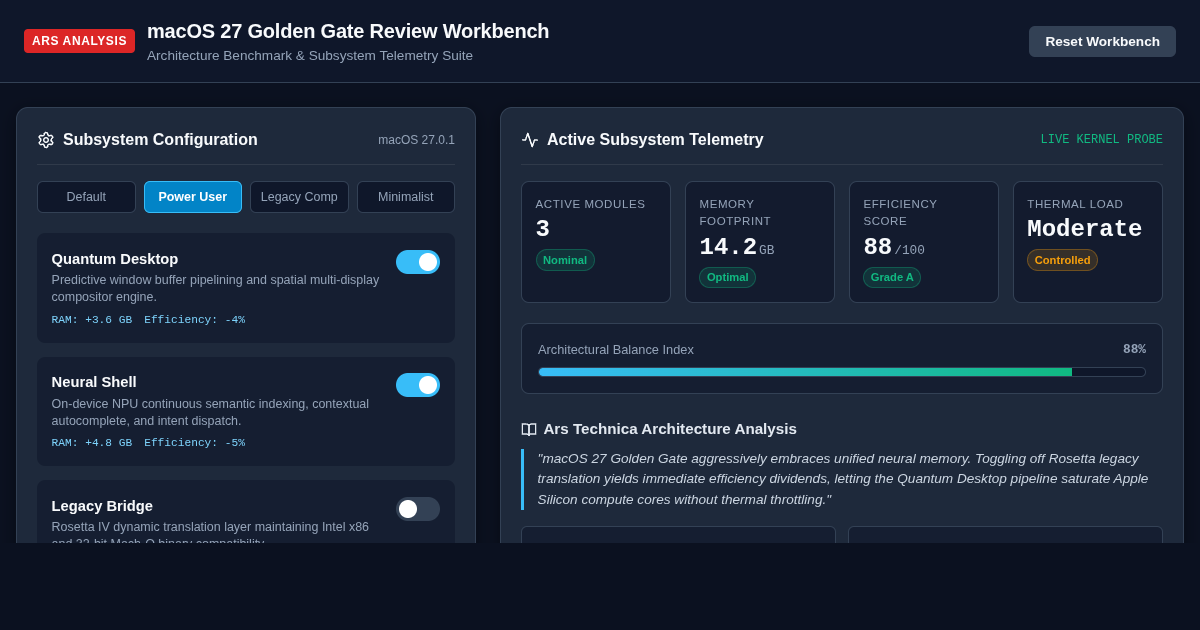Open the Active Modules stat card
The width and height of the screenshot is (1200, 630).
[596, 242]
